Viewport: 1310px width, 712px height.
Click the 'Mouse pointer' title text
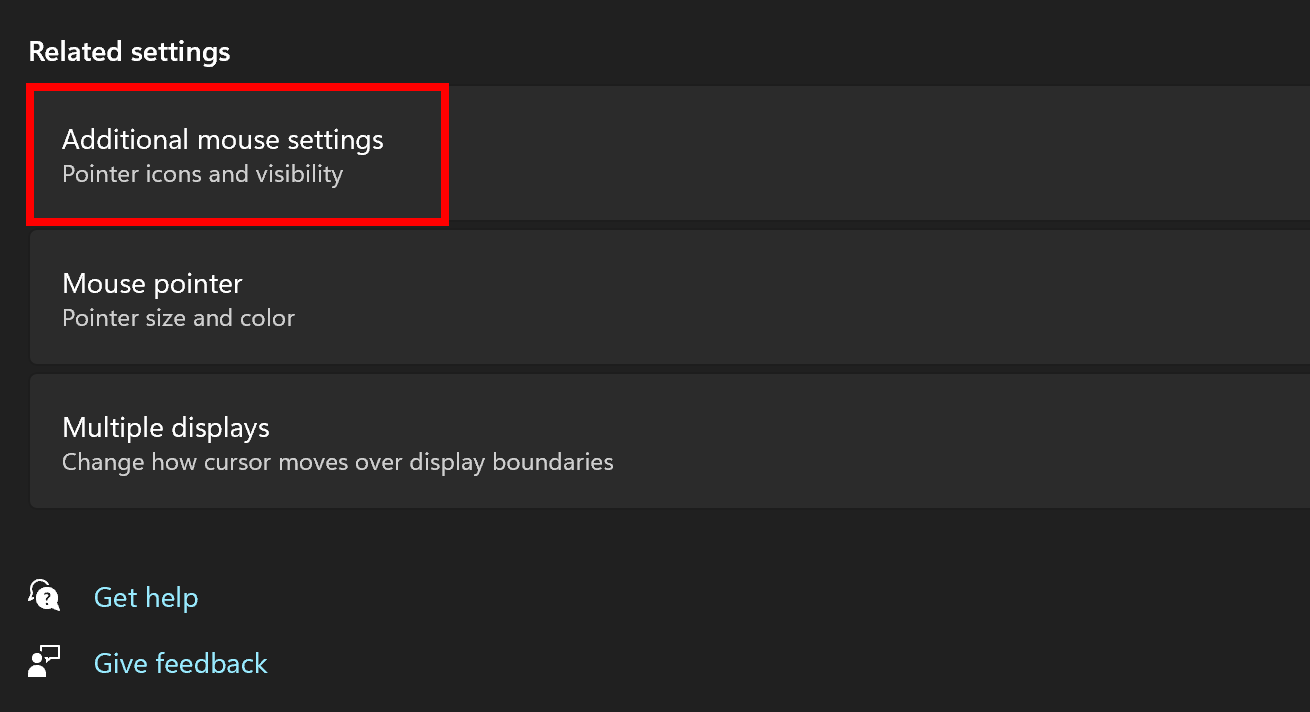click(152, 283)
